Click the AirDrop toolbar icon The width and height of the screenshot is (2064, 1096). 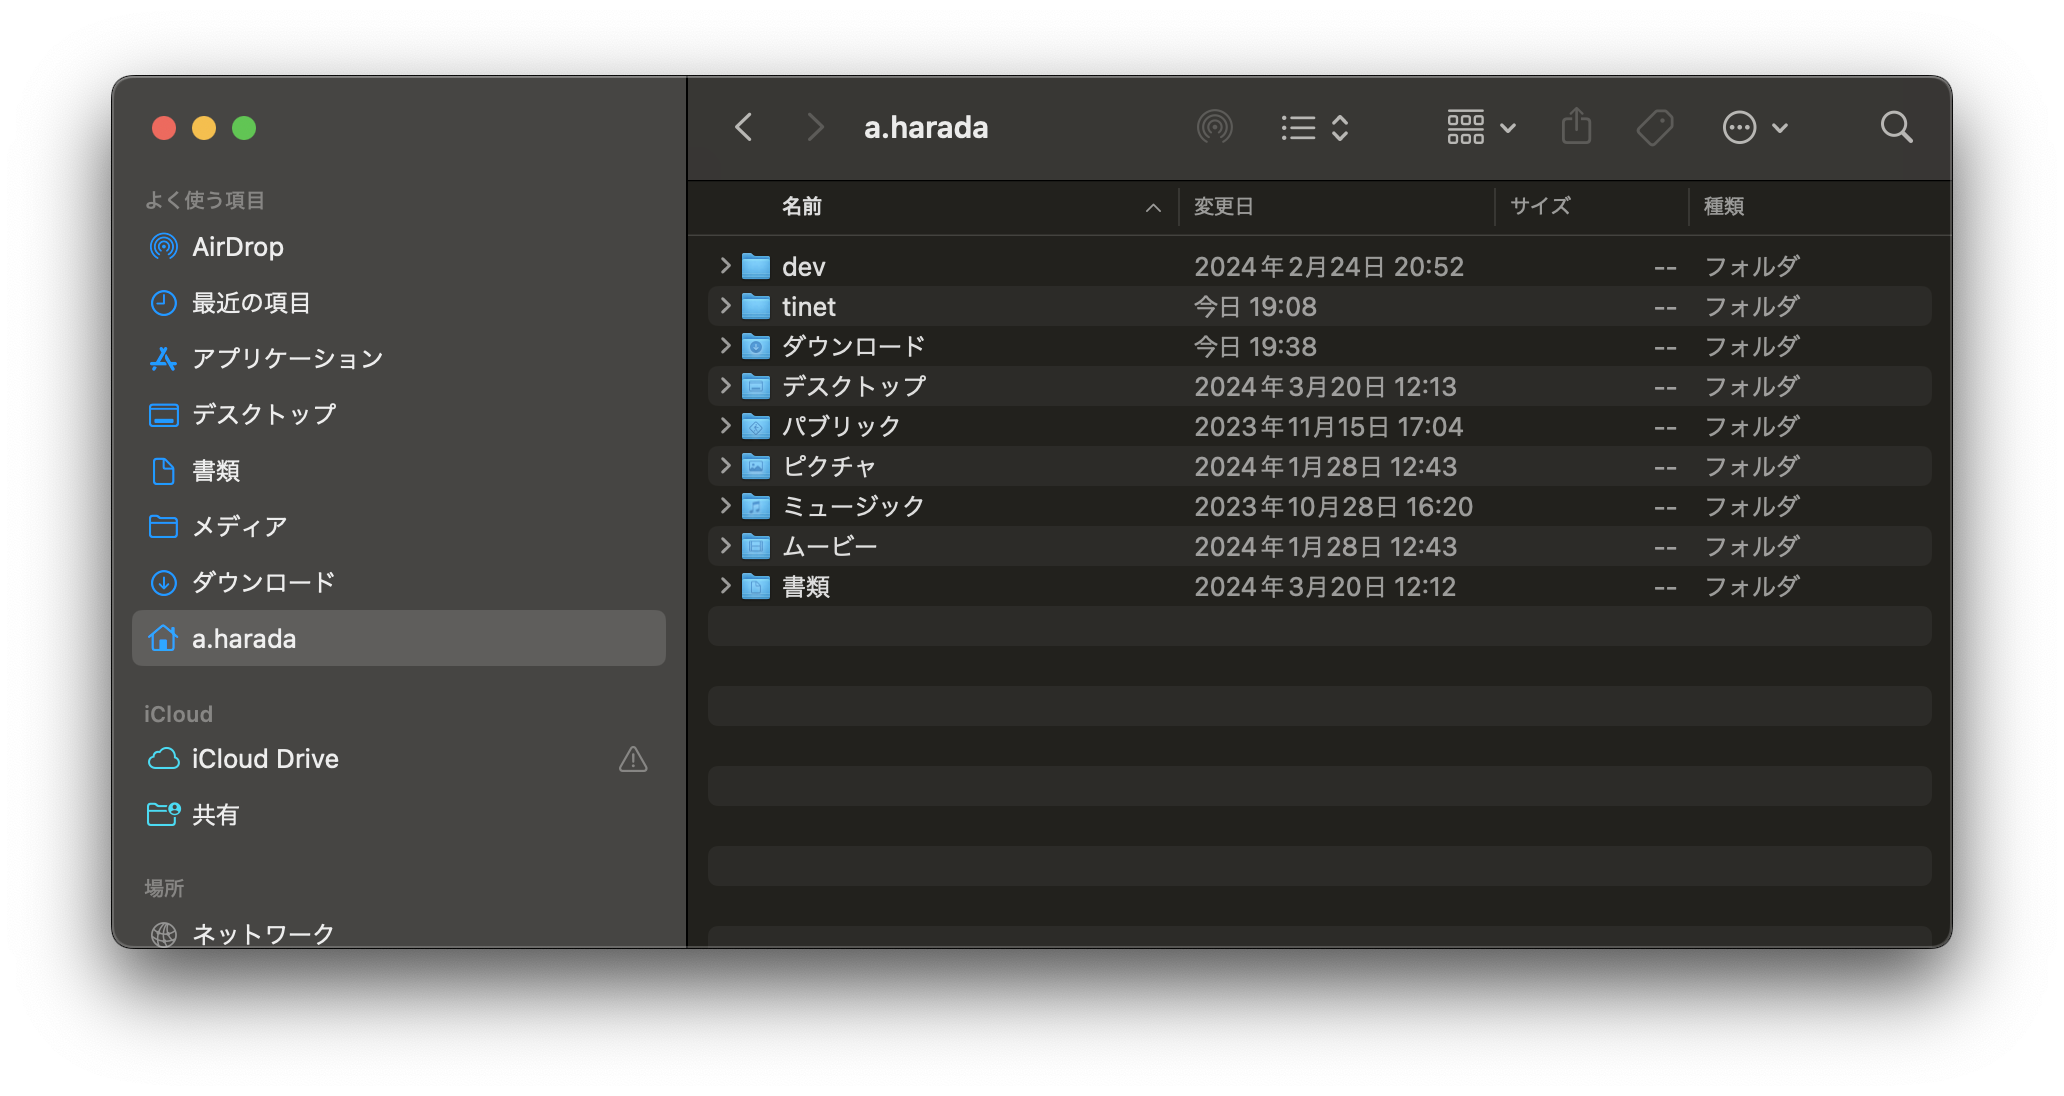click(x=1214, y=127)
